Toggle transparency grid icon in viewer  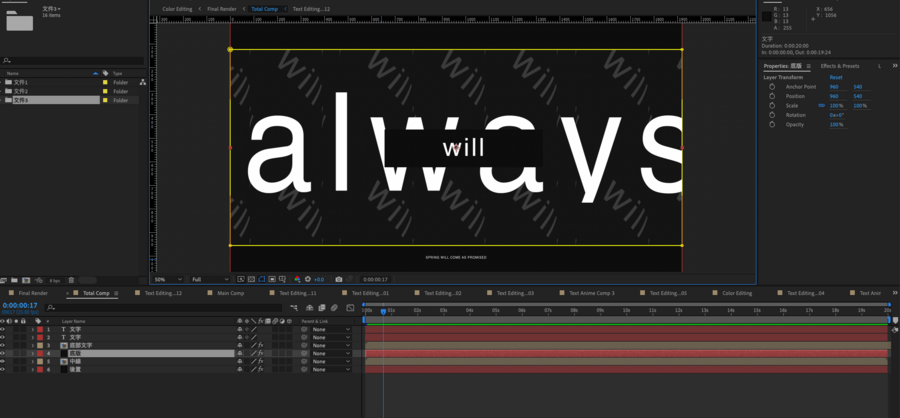coord(251,280)
